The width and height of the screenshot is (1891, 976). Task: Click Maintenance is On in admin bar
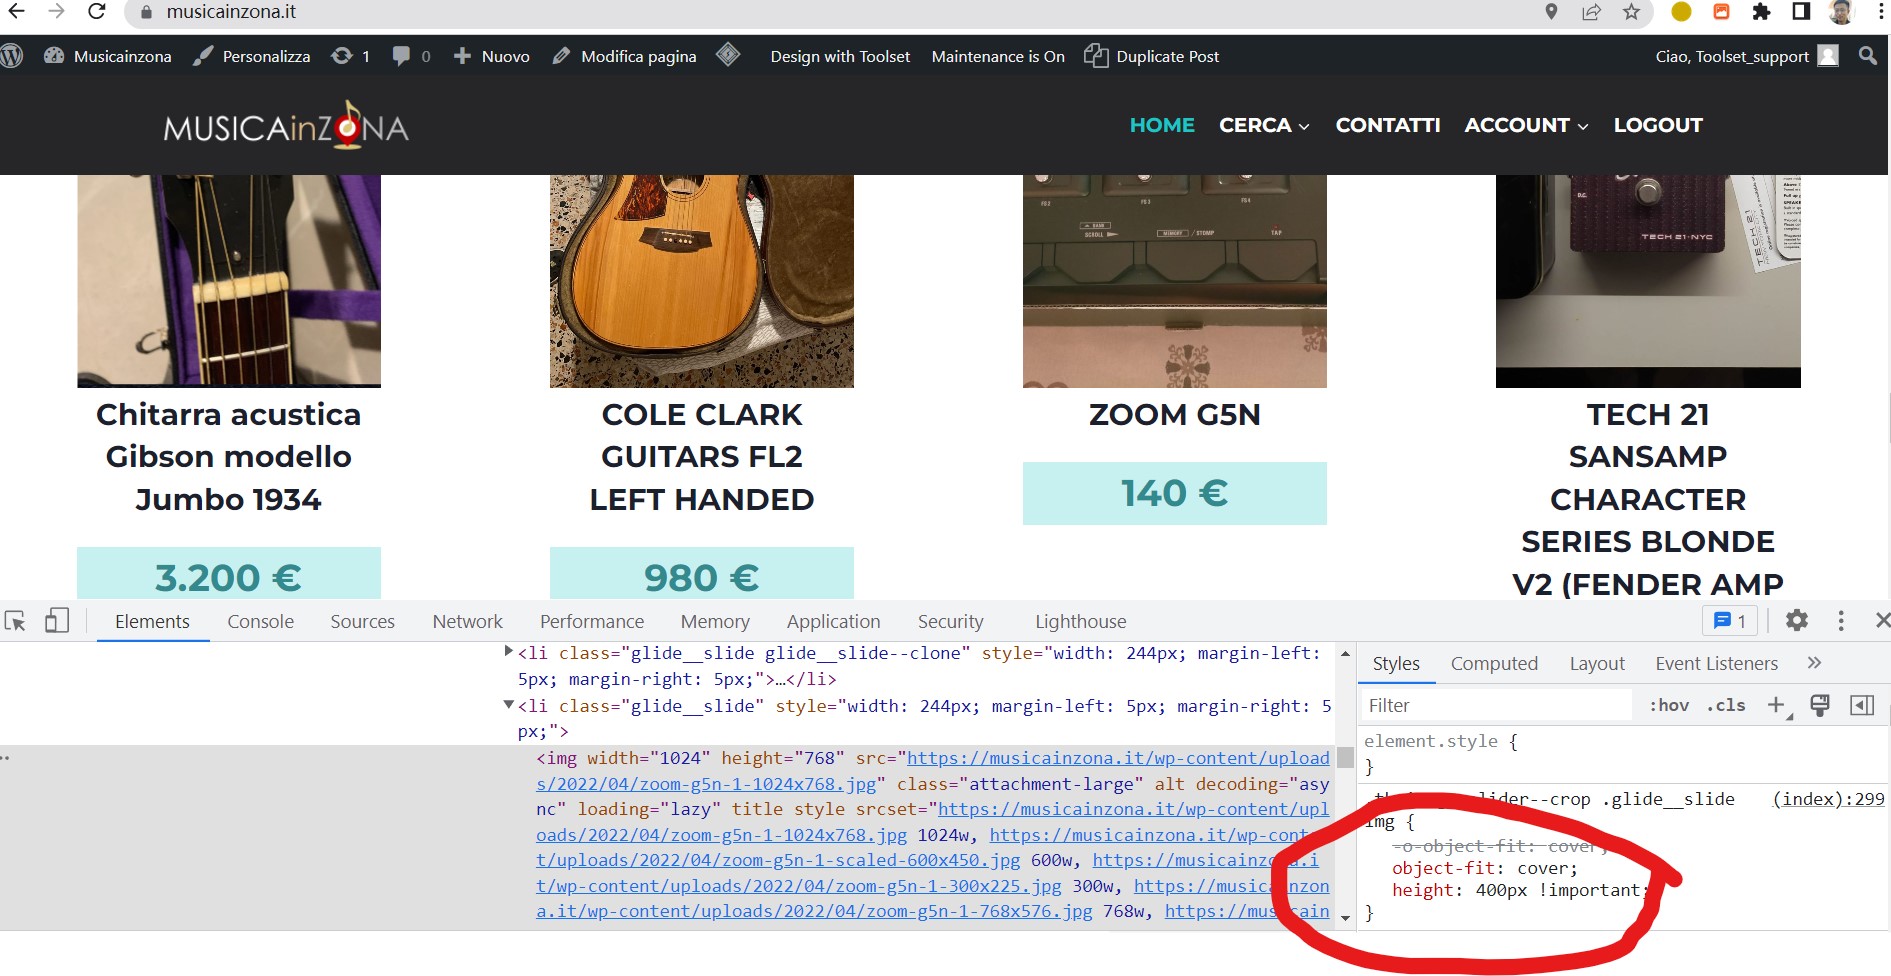tap(998, 56)
